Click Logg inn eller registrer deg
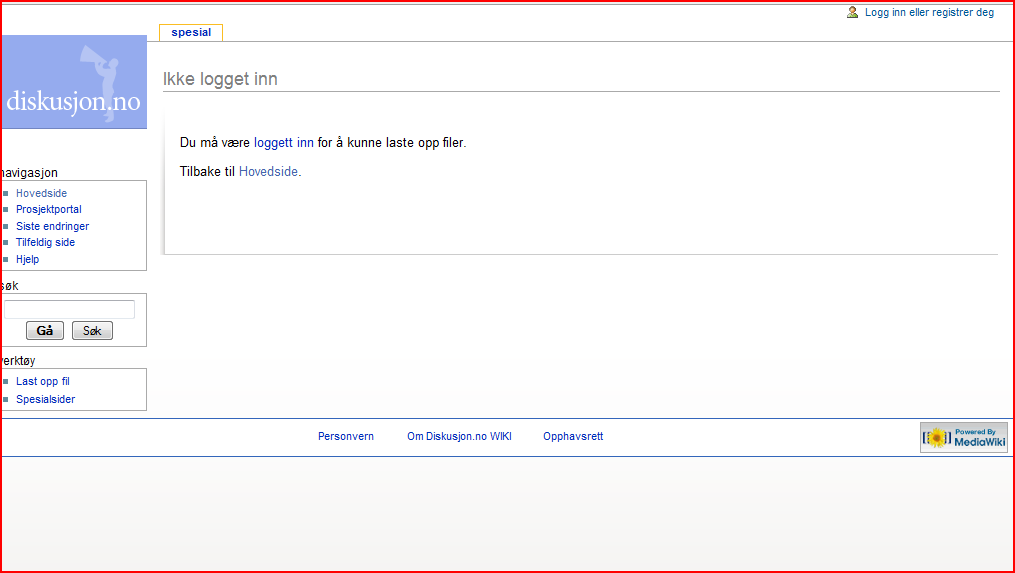Viewport: 1015px width, 573px height. coord(929,12)
